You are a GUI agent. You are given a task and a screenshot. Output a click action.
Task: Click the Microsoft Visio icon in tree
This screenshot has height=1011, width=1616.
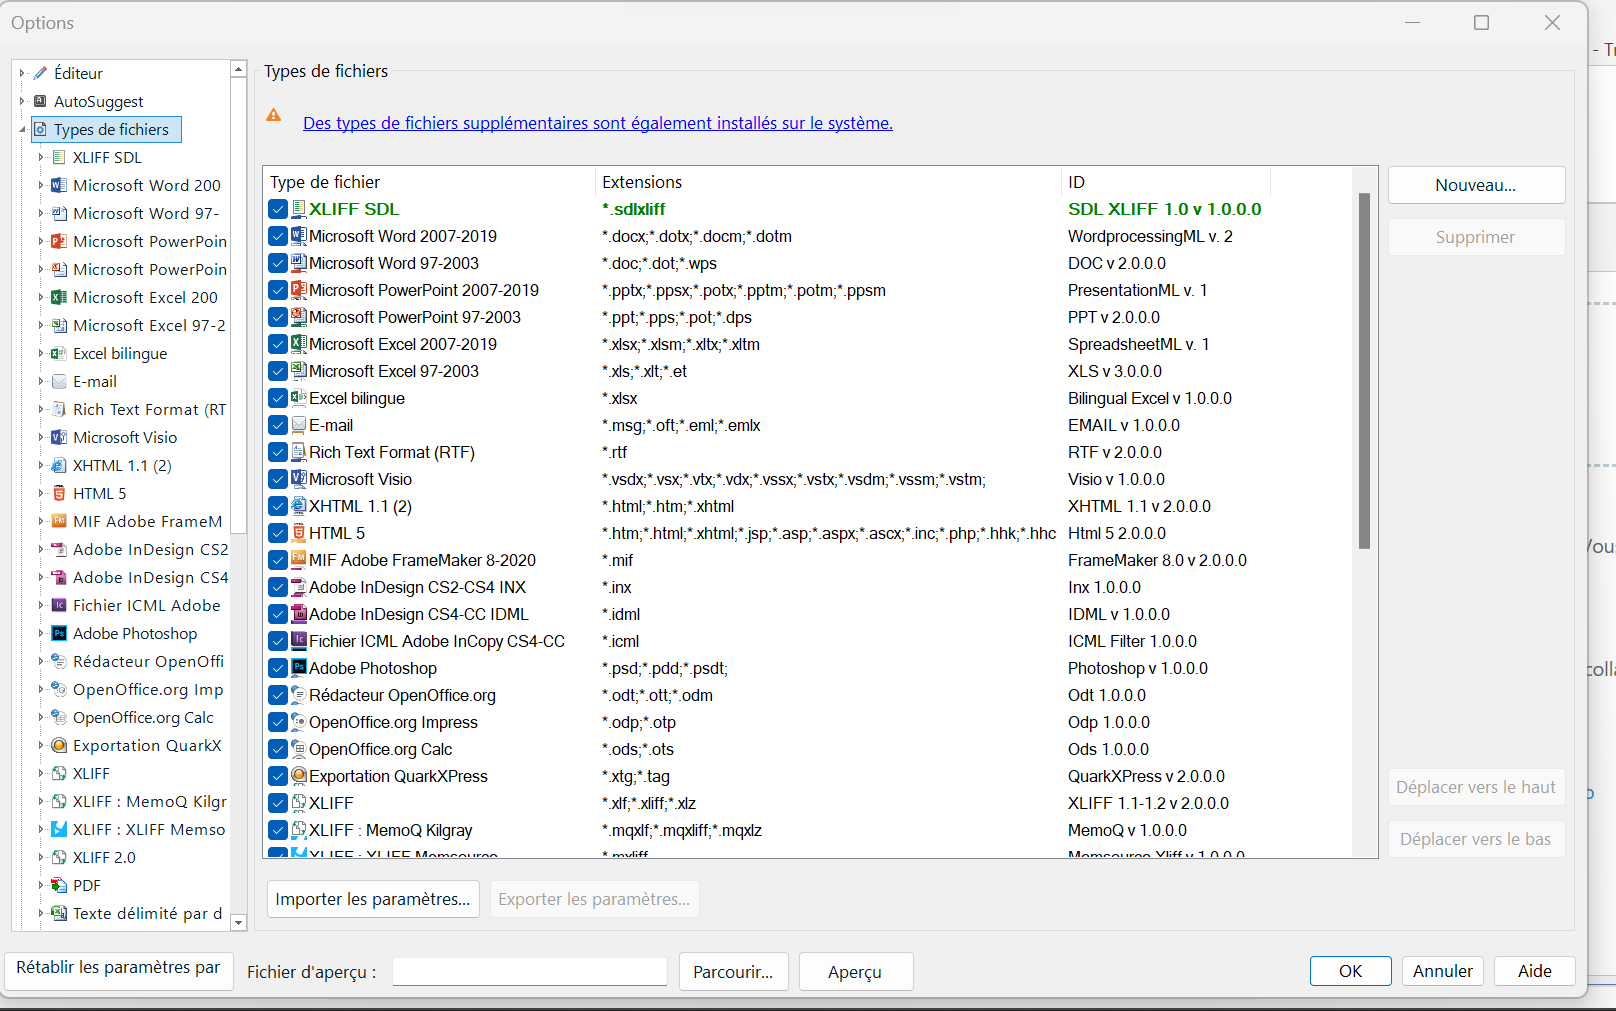(x=59, y=437)
